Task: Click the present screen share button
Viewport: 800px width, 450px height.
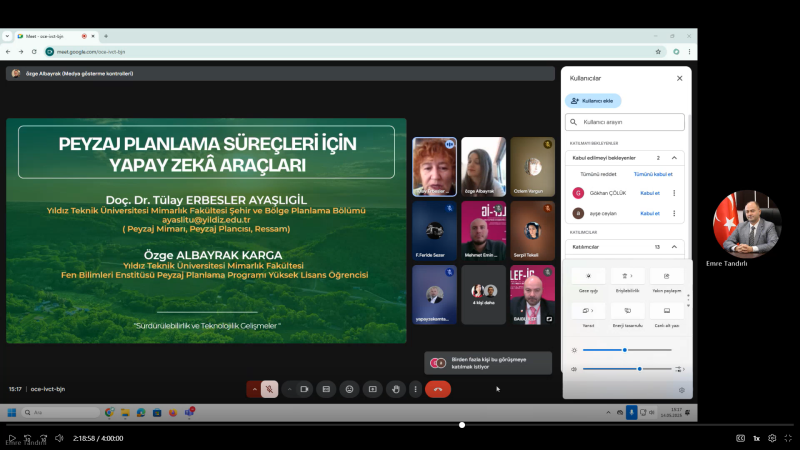Action: pyautogui.click(x=372, y=389)
